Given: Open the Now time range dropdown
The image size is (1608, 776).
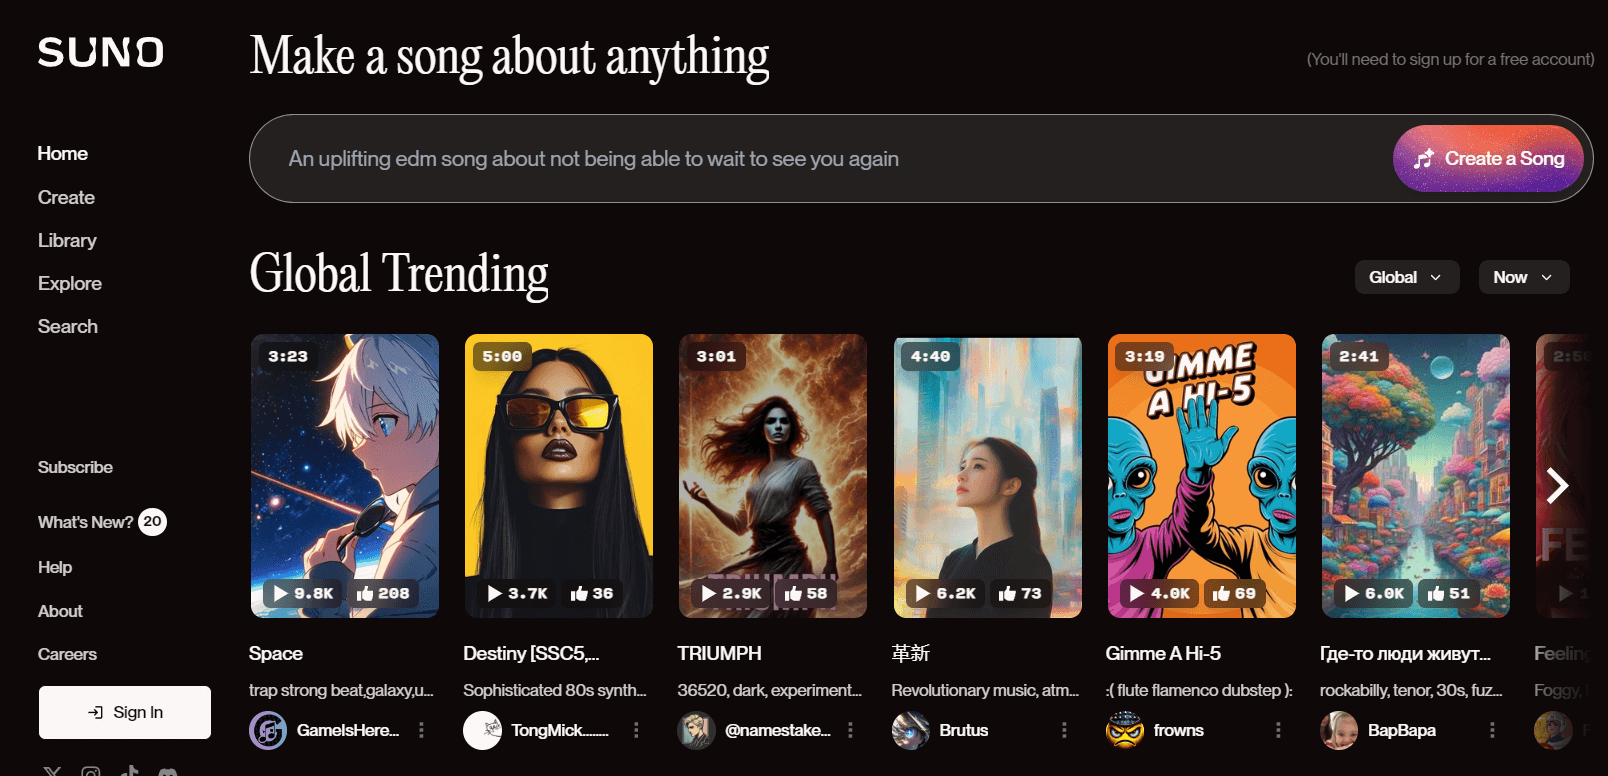Looking at the screenshot, I should tap(1524, 277).
